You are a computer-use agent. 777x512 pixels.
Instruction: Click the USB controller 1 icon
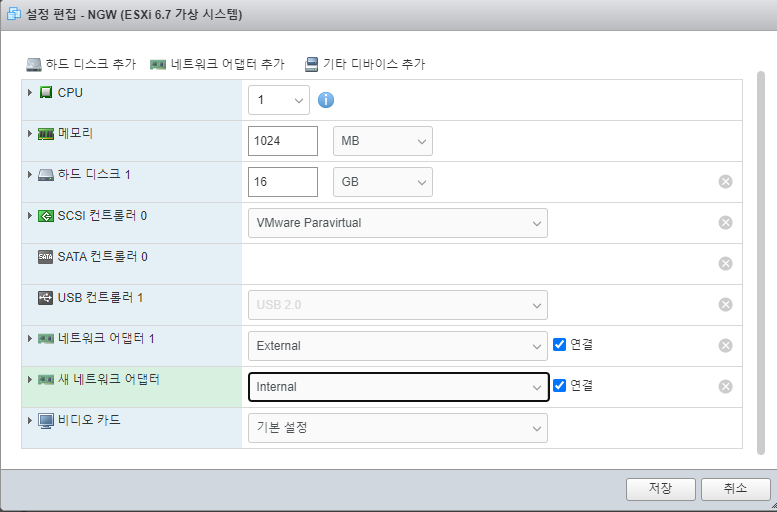click(46, 298)
